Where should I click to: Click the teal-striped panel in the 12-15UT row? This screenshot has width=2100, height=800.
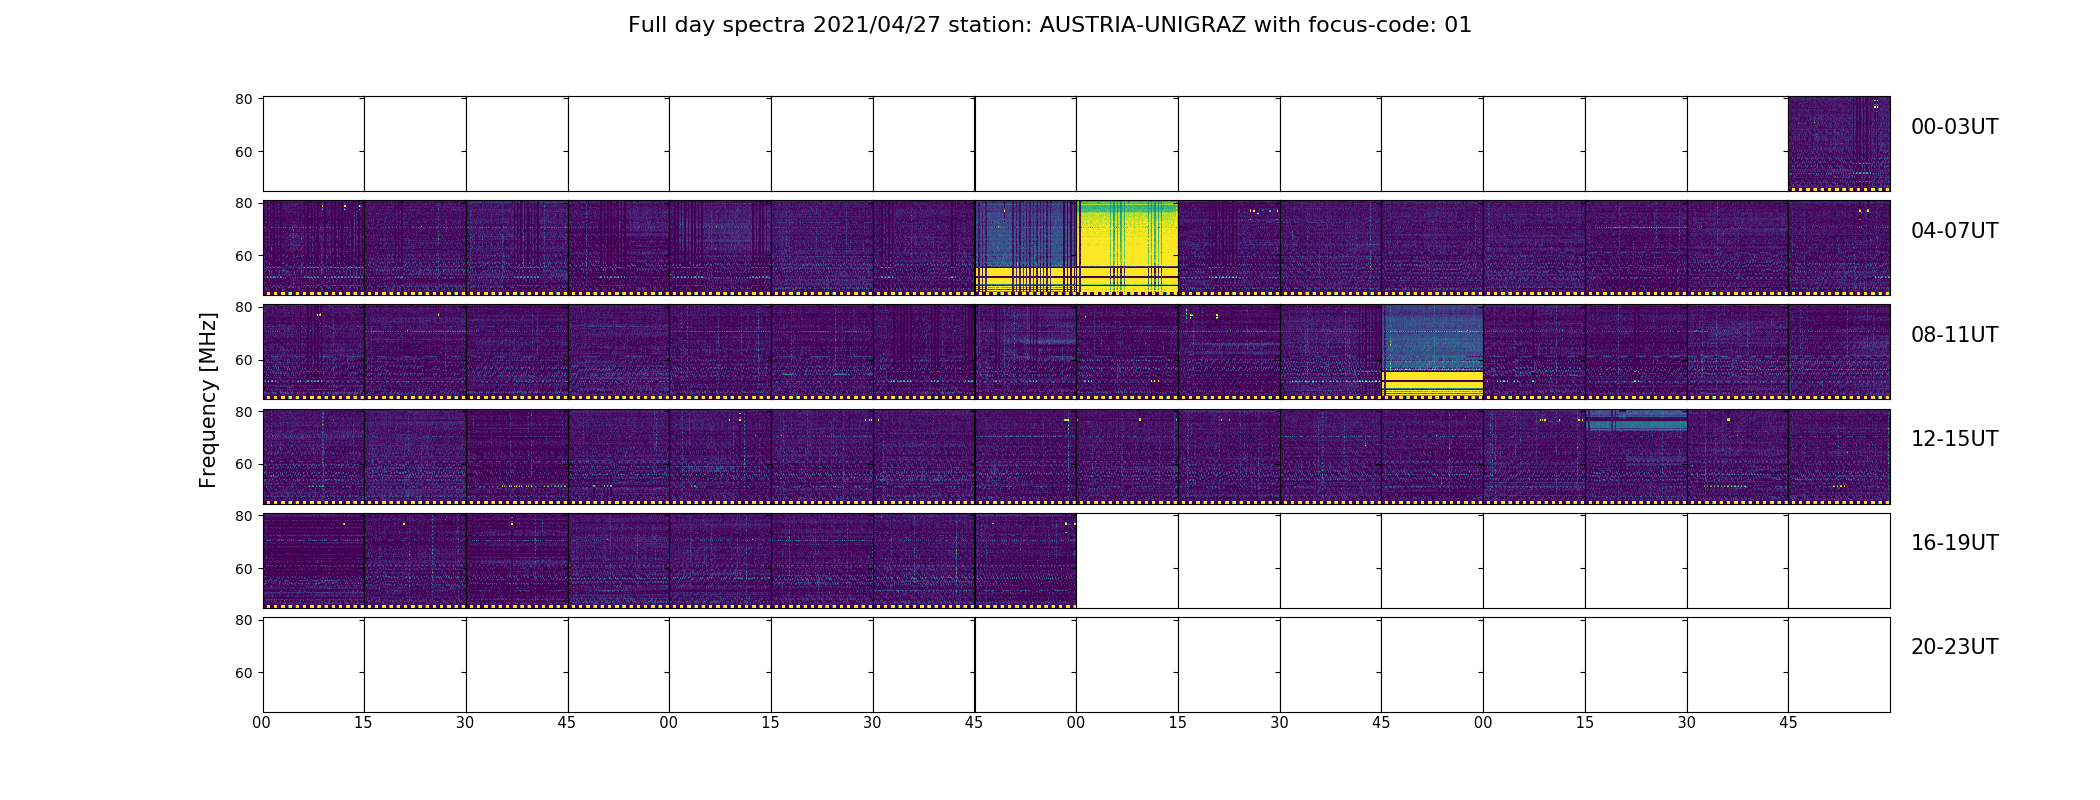point(1636,456)
